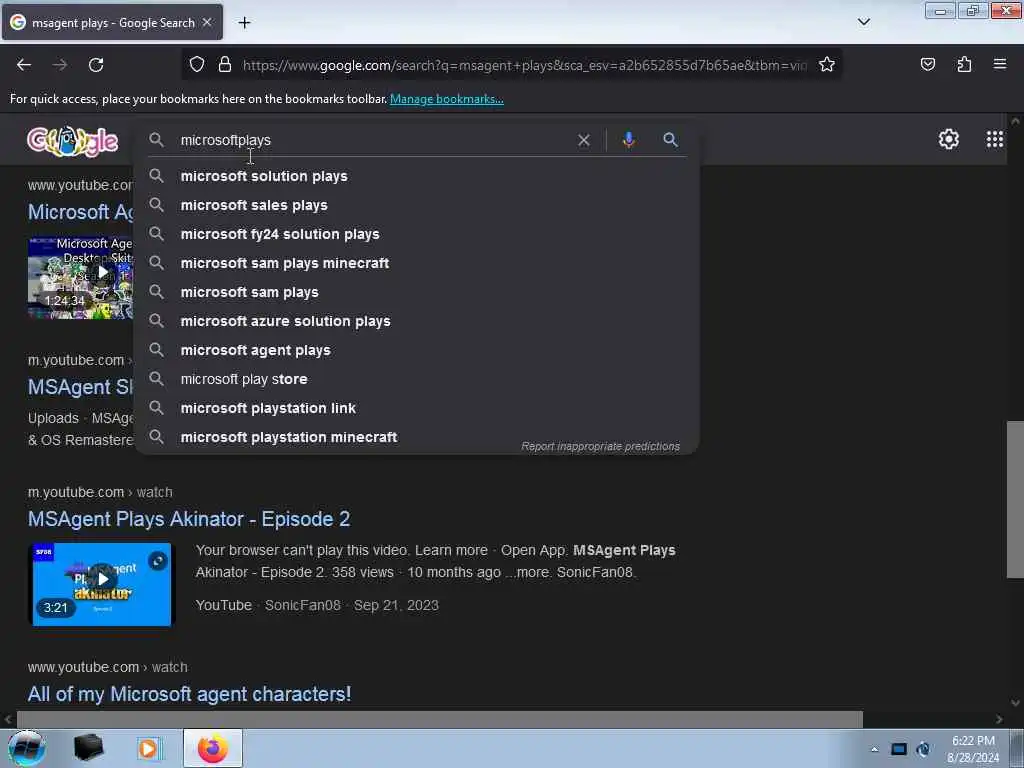Open the All of my Microsoft agent characters result
This screenshot has height=768, width=1024.
(189, 694)
